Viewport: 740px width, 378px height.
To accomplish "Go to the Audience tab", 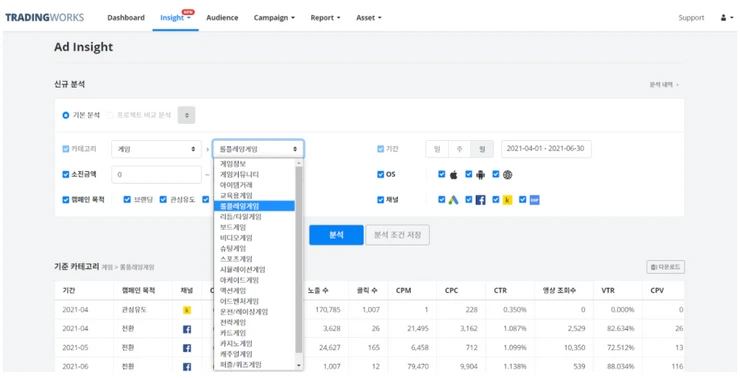I will pyautogui.click(x=222, y=18).
